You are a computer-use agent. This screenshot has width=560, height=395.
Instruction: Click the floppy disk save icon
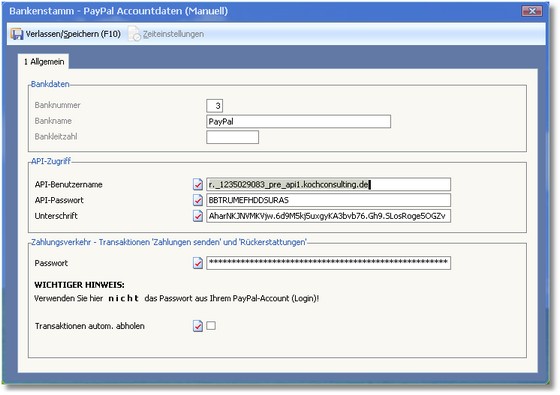click(17, 34)
